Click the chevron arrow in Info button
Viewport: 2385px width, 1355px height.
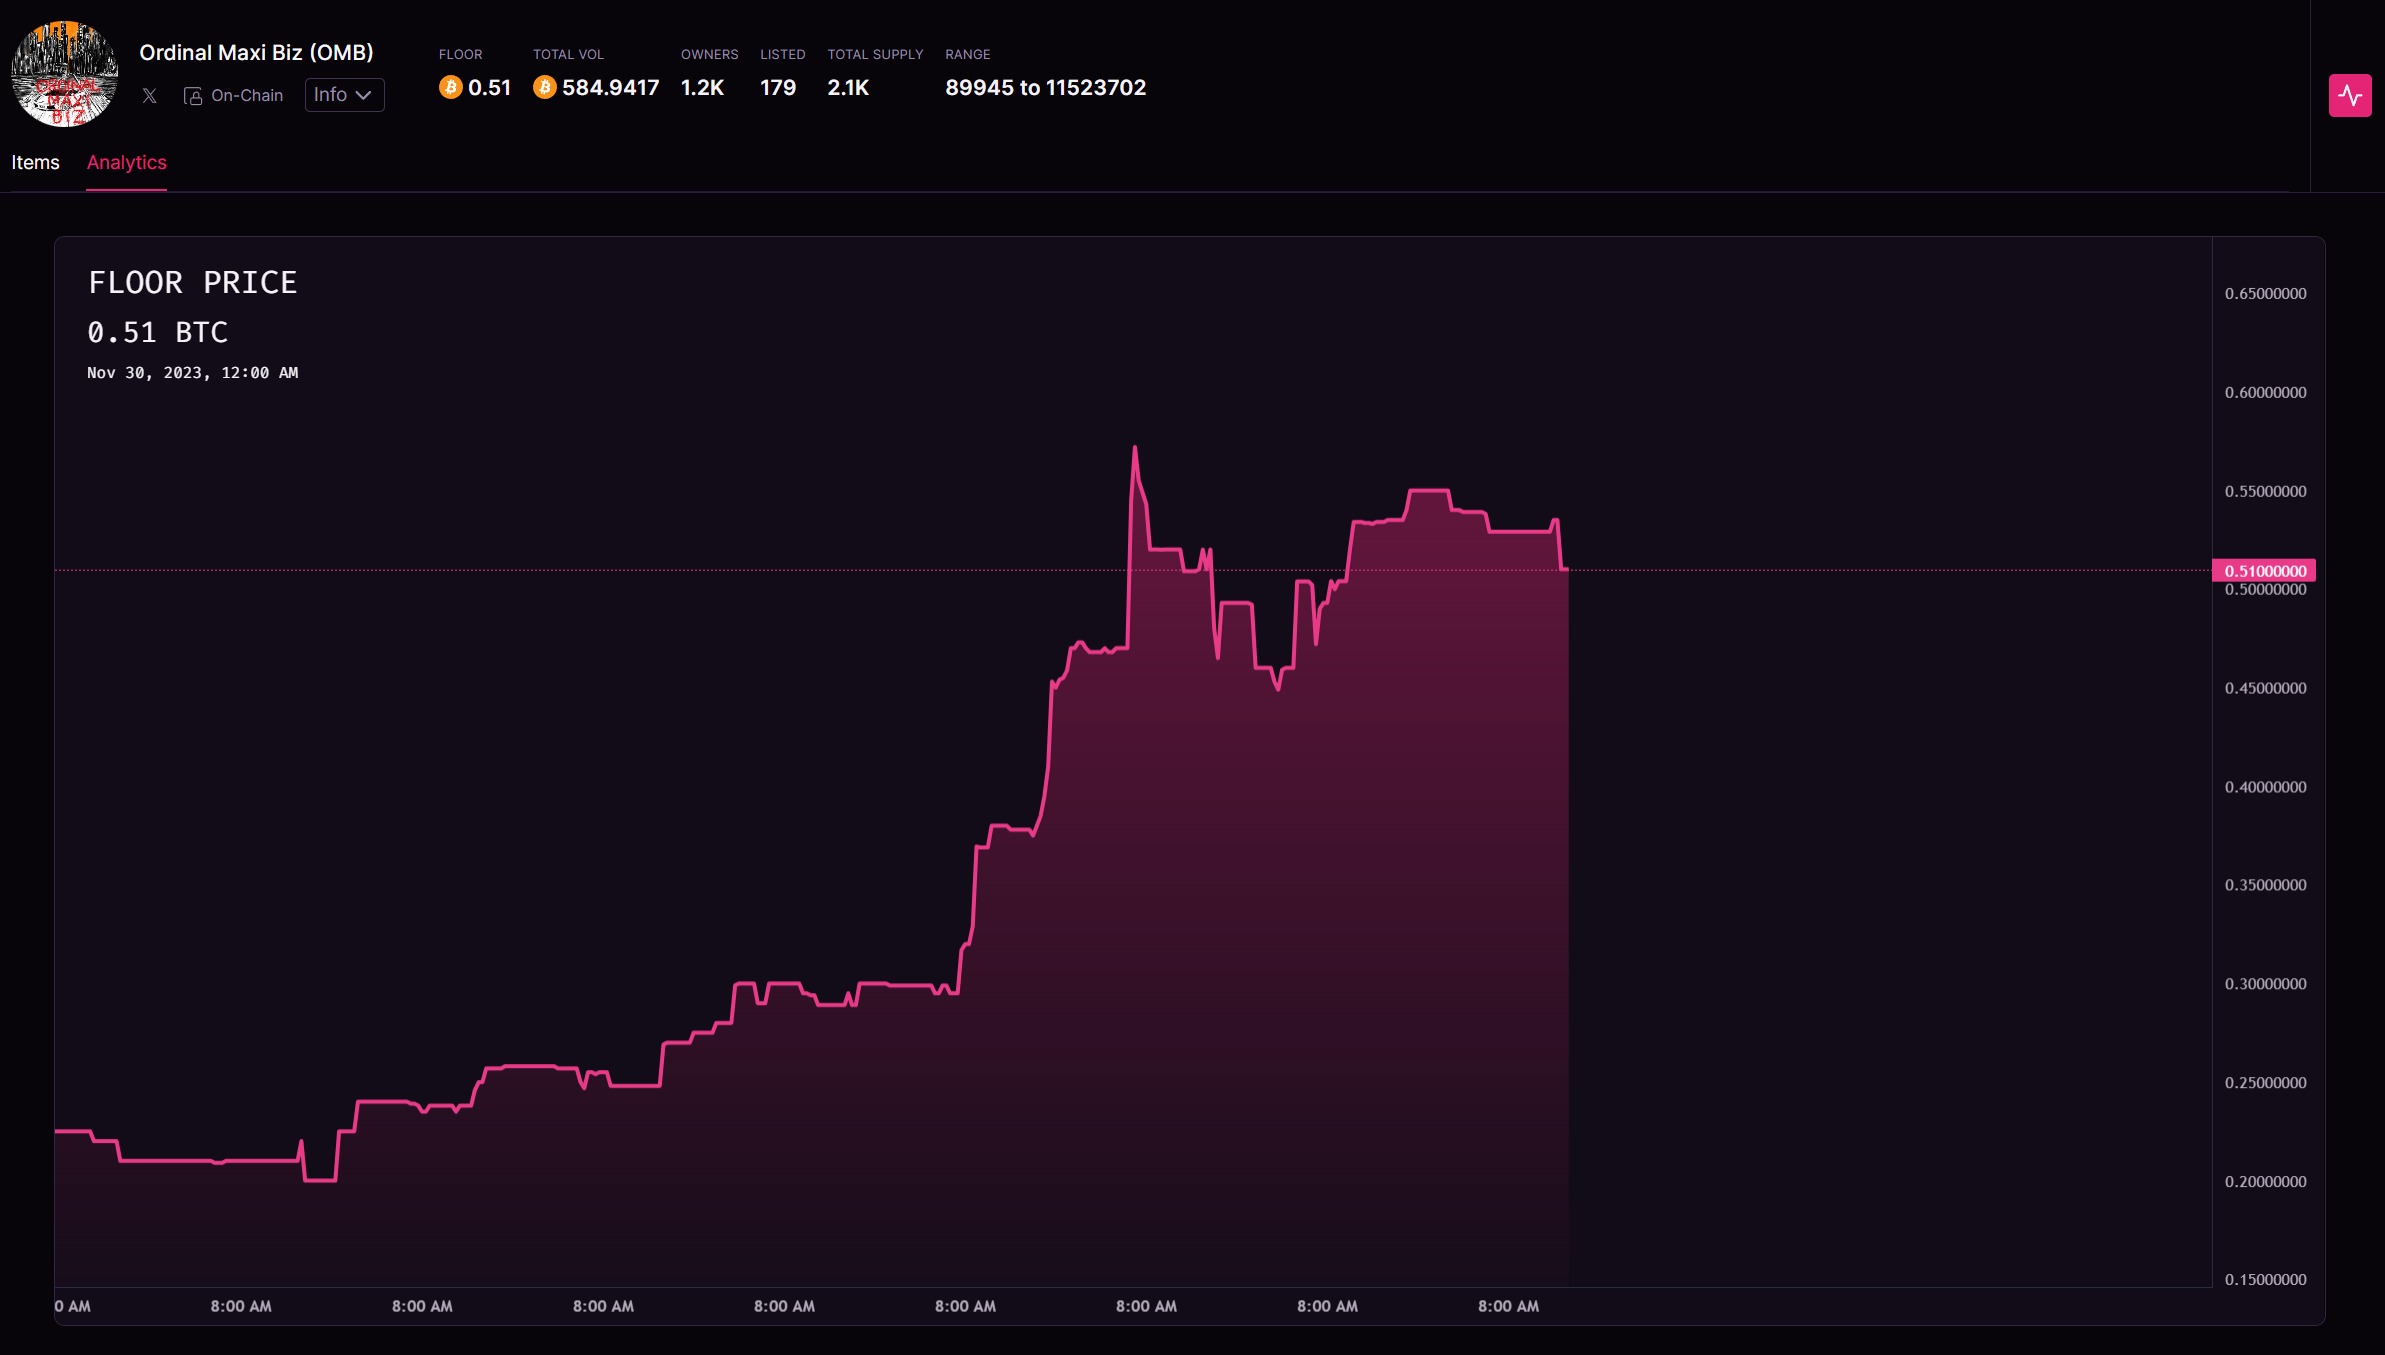(x=364, y=96)
